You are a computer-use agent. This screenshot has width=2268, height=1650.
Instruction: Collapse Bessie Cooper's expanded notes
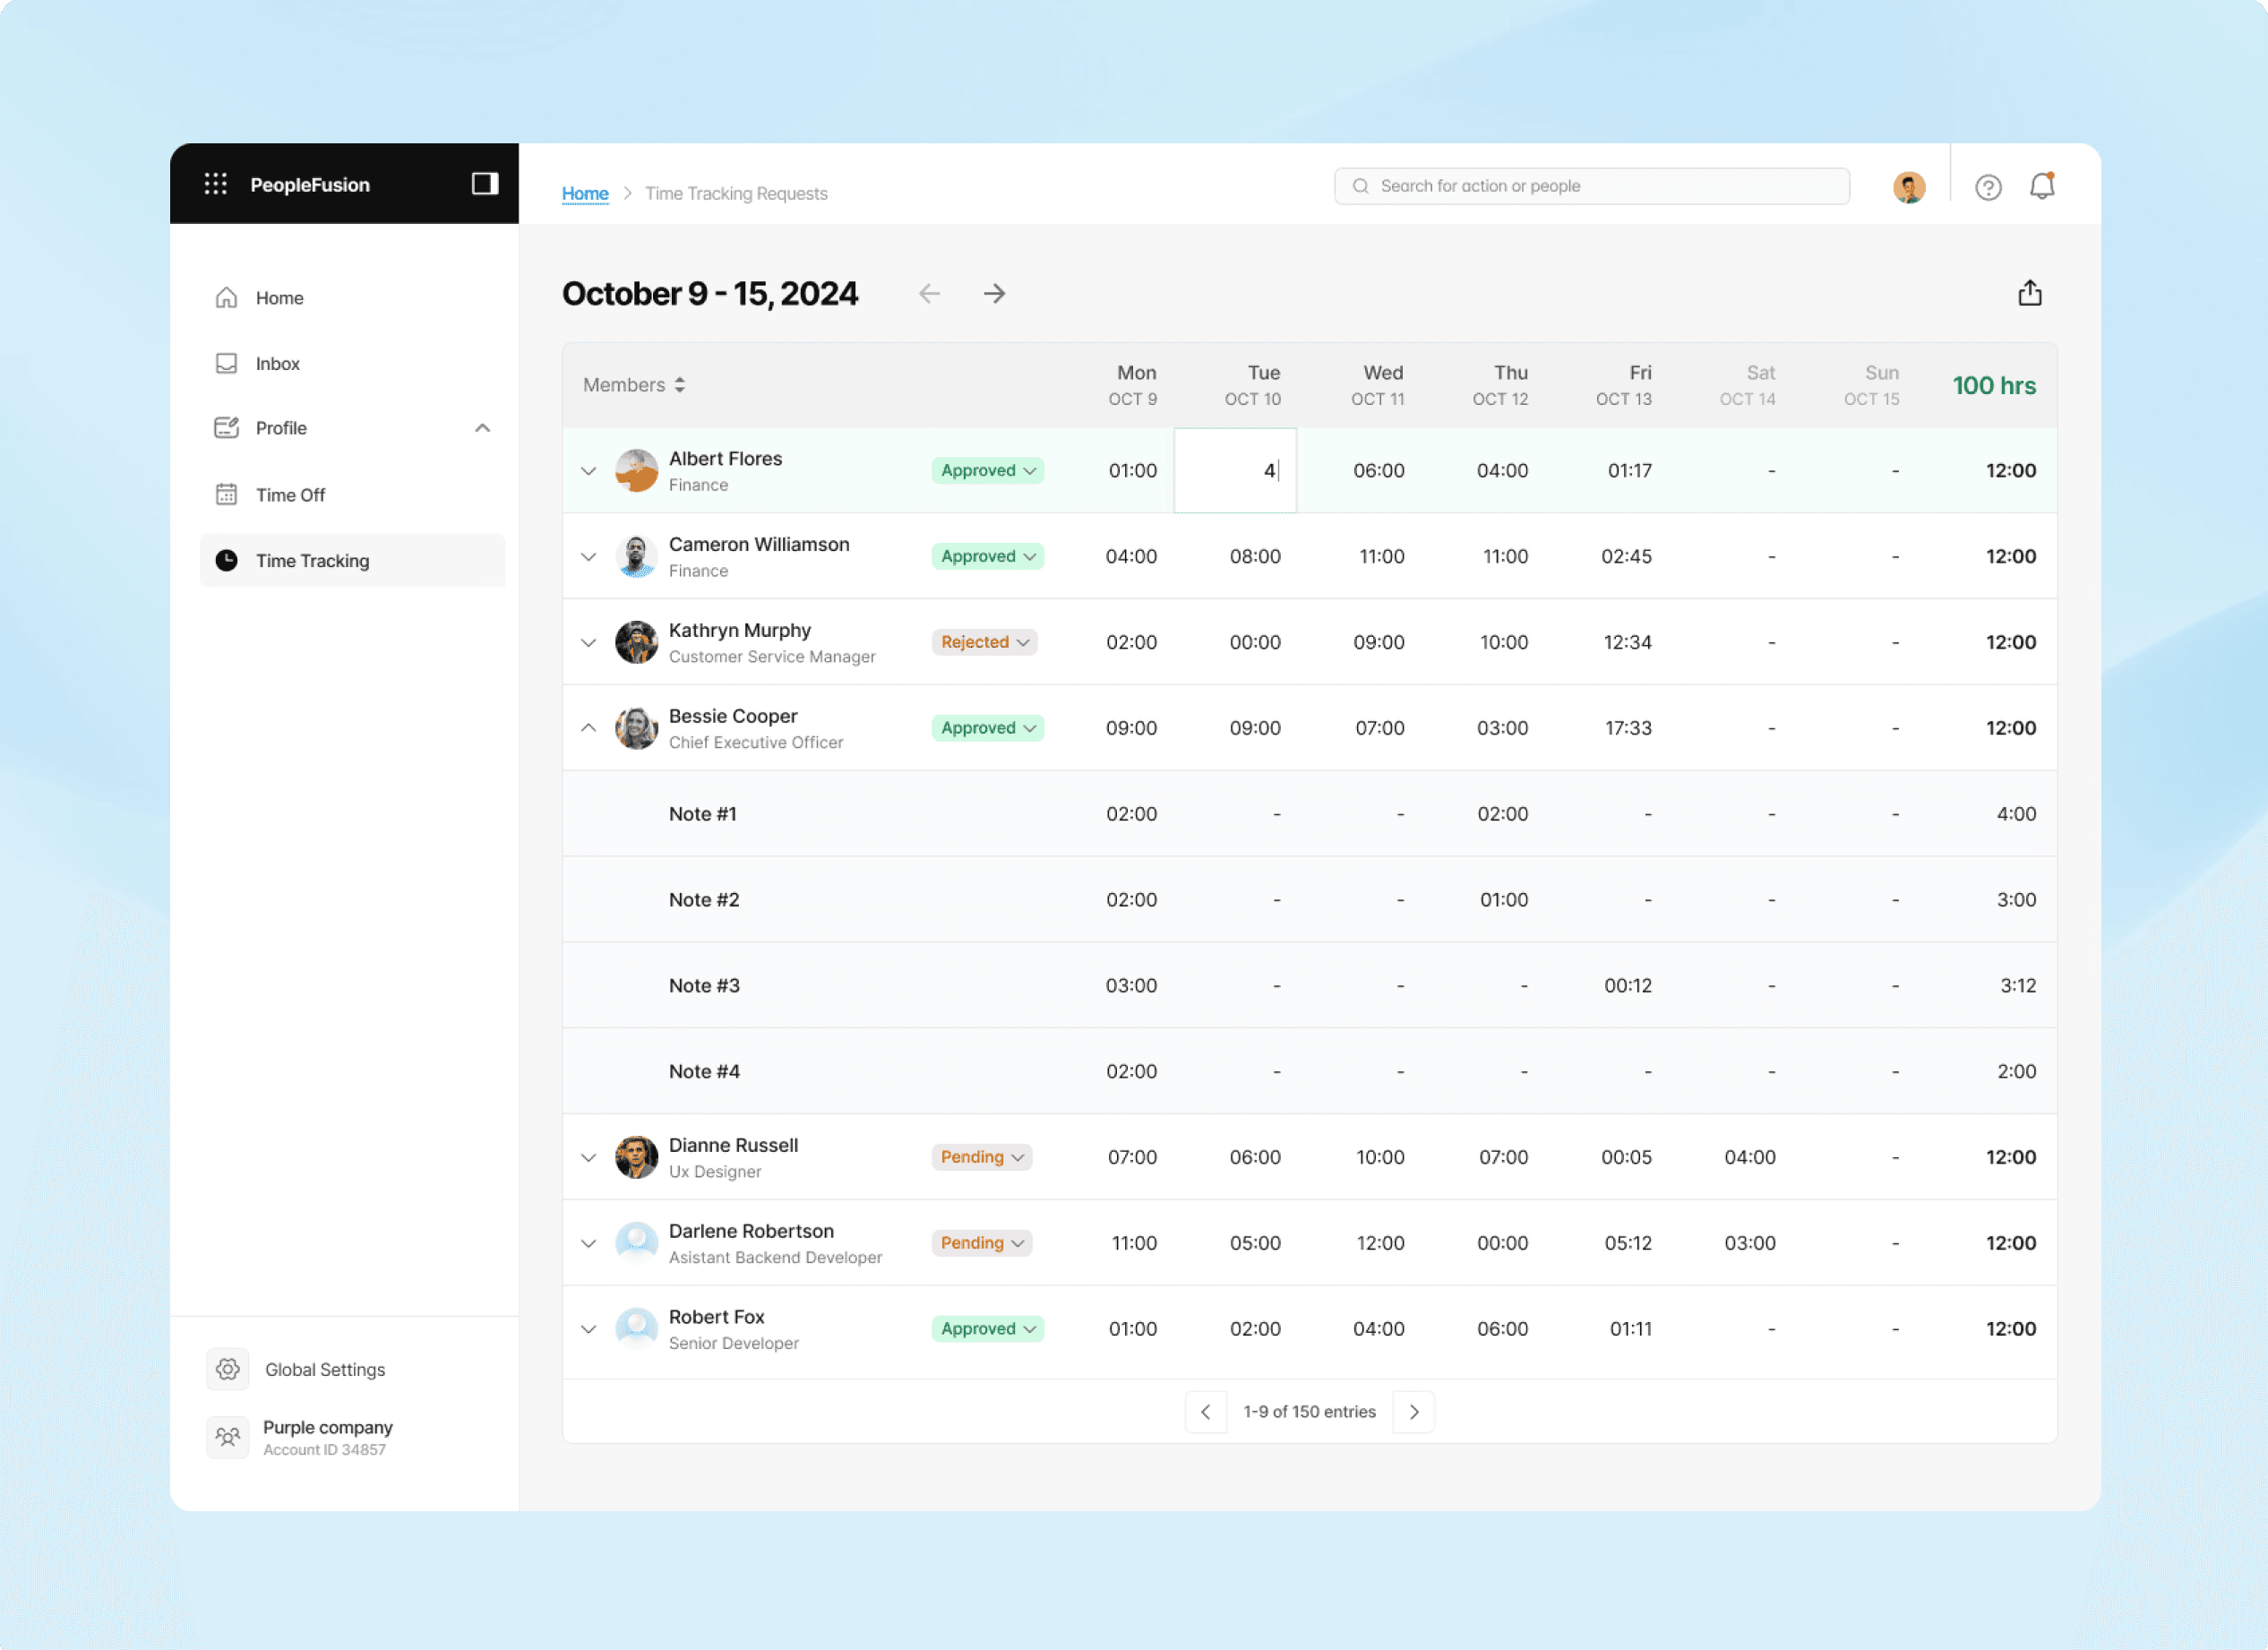pos(588,728)
